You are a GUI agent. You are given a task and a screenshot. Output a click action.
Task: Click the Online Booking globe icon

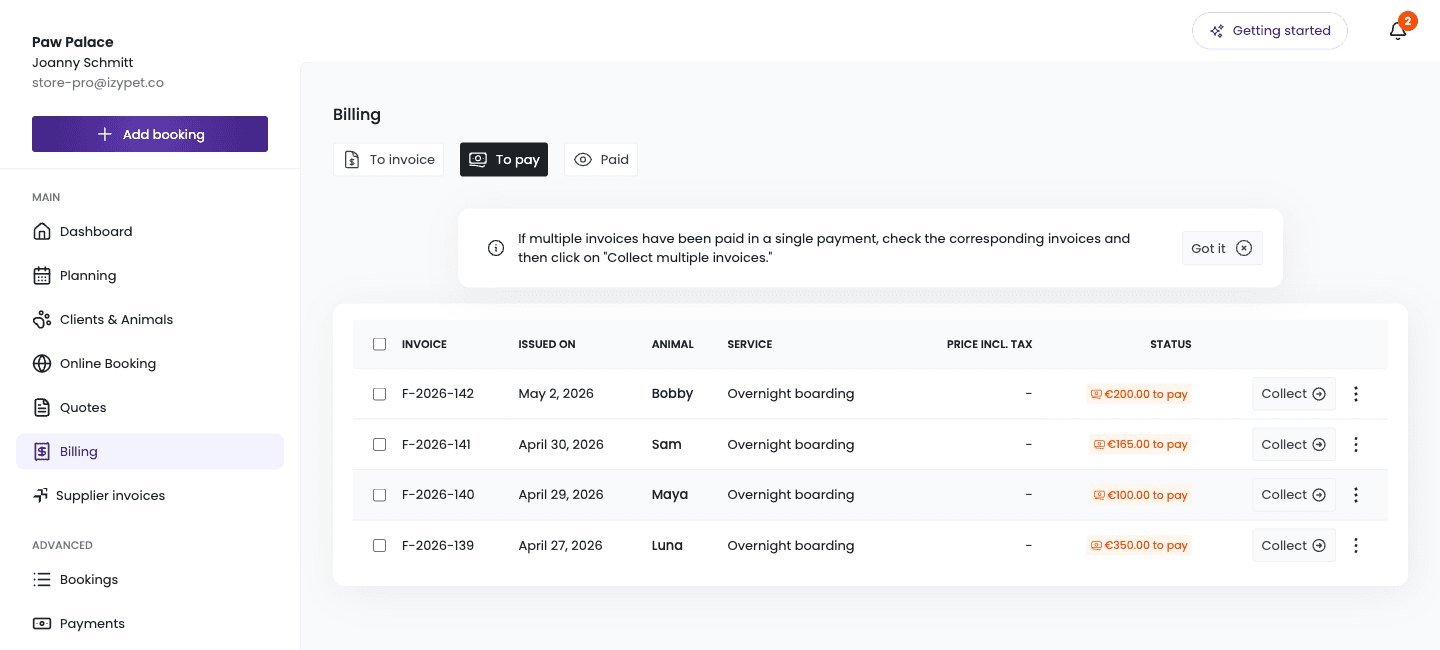pyautogui.click(x=42, y=364)
